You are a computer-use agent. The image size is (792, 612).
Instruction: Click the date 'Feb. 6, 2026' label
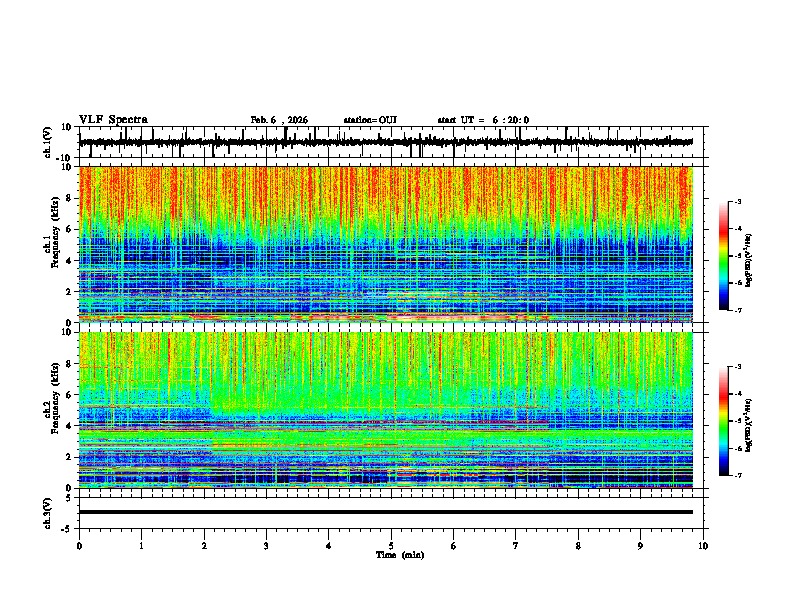pos(279,120)
